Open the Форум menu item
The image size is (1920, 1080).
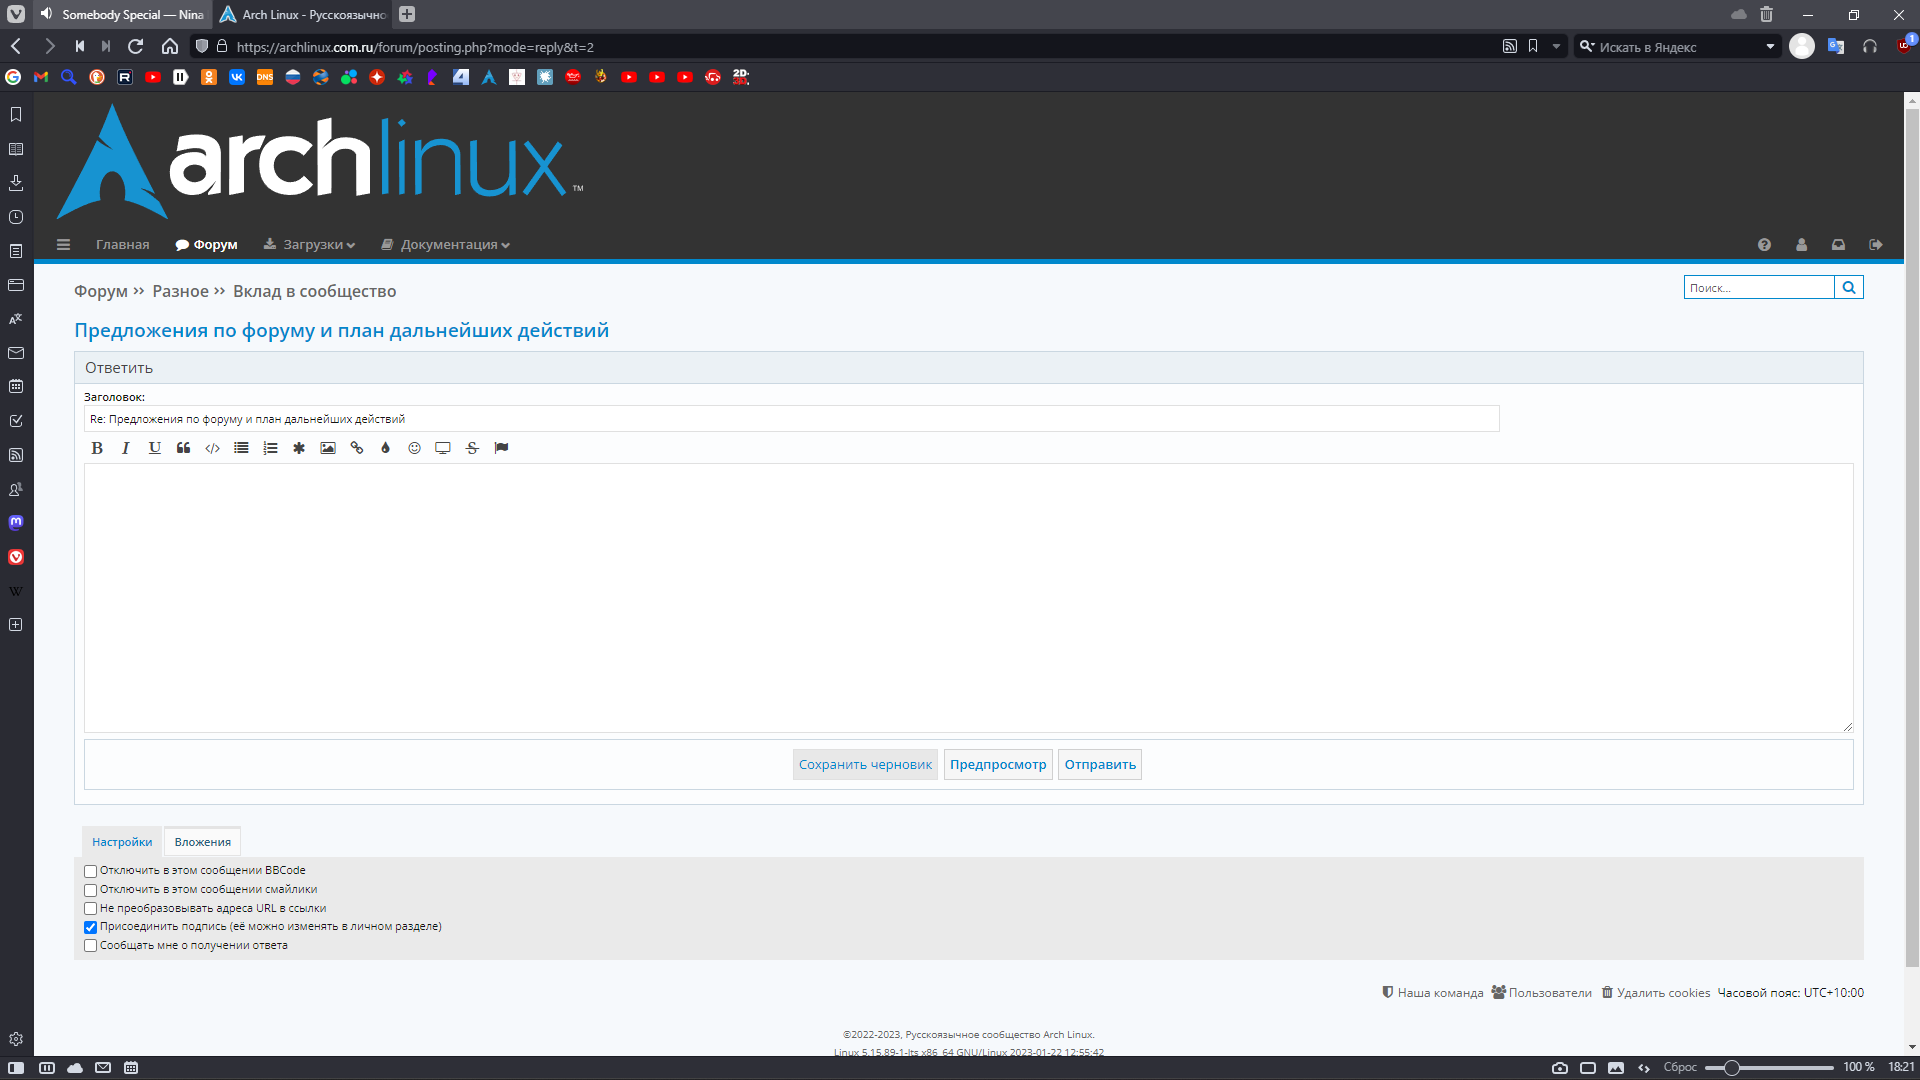click(206, 245)
